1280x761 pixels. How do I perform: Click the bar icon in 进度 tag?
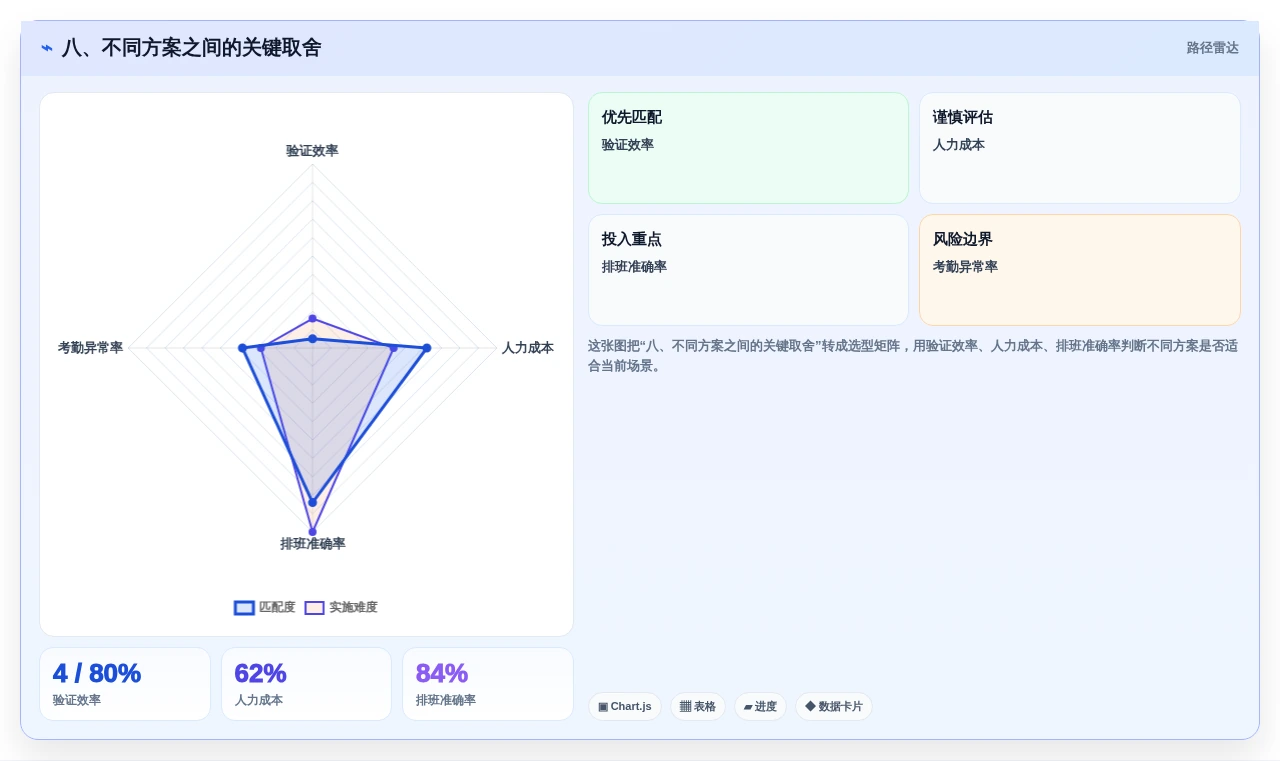click(748, 707)
